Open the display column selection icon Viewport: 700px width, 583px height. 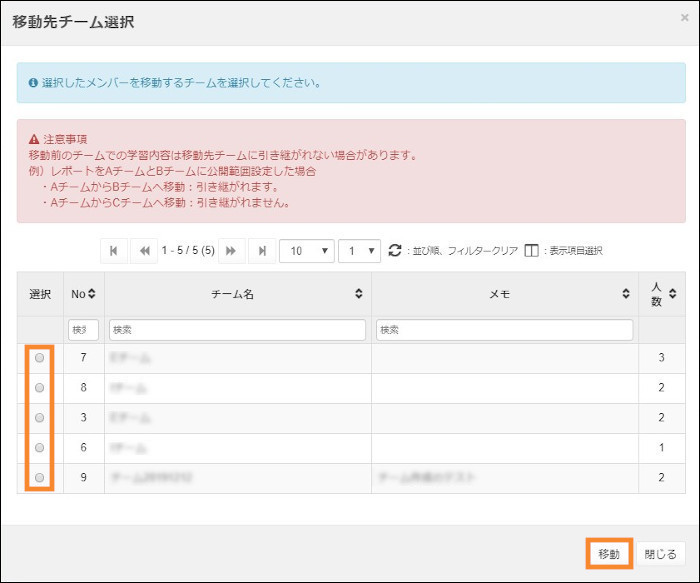(x=532, y=250)
